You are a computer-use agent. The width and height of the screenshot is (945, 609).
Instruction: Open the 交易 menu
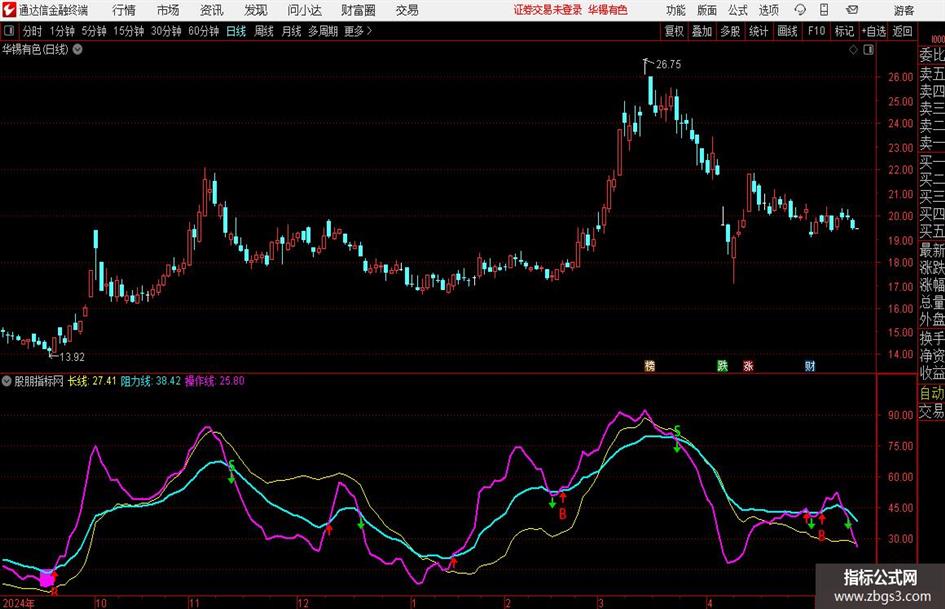click(407, 10)
